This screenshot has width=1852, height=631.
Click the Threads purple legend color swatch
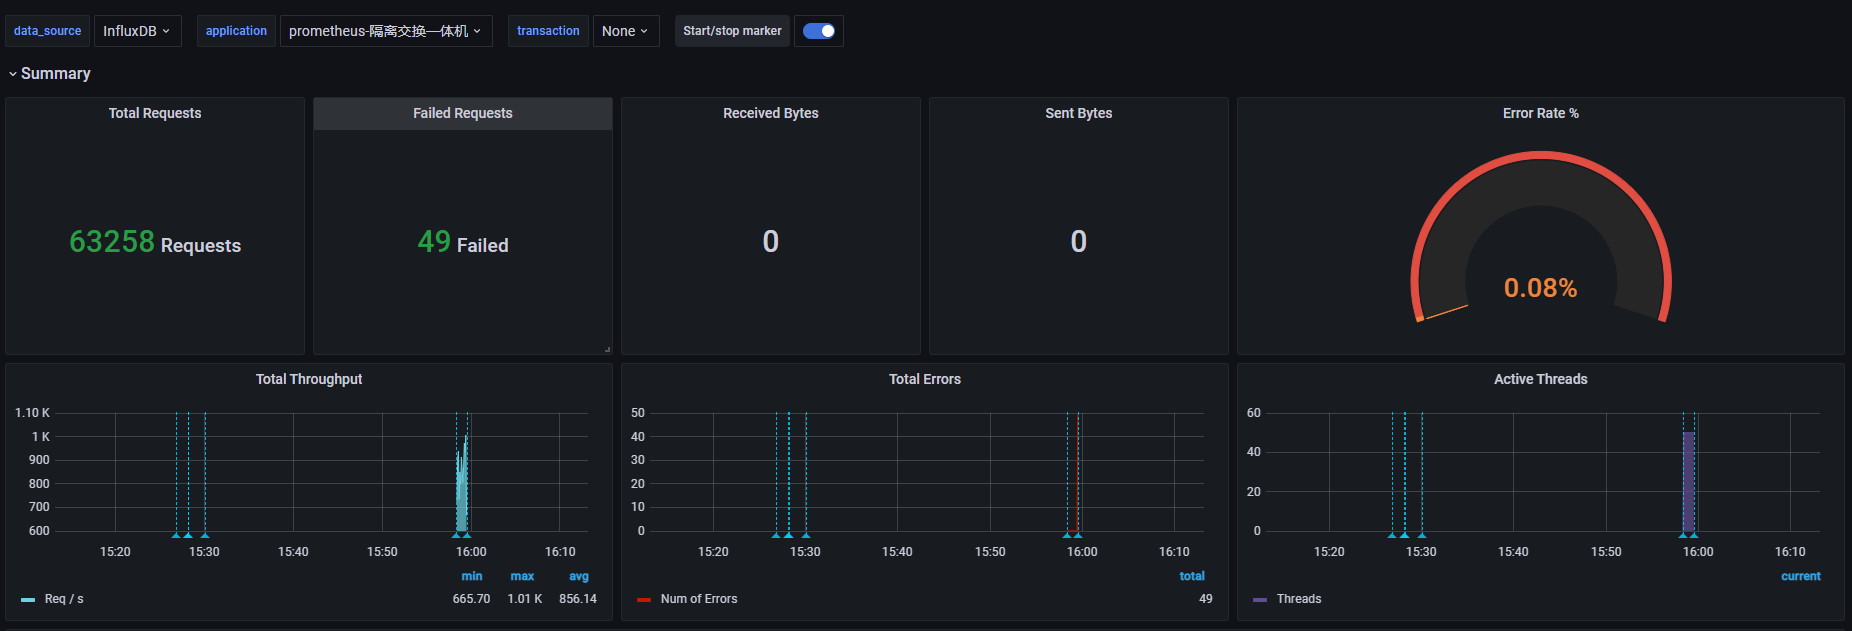[x=1260, y=599]
